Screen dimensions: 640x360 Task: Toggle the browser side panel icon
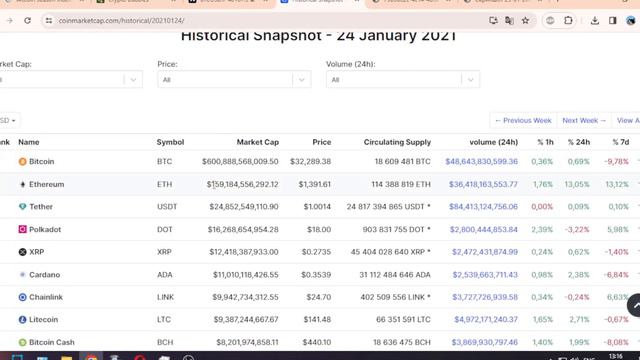coord(612,20)
